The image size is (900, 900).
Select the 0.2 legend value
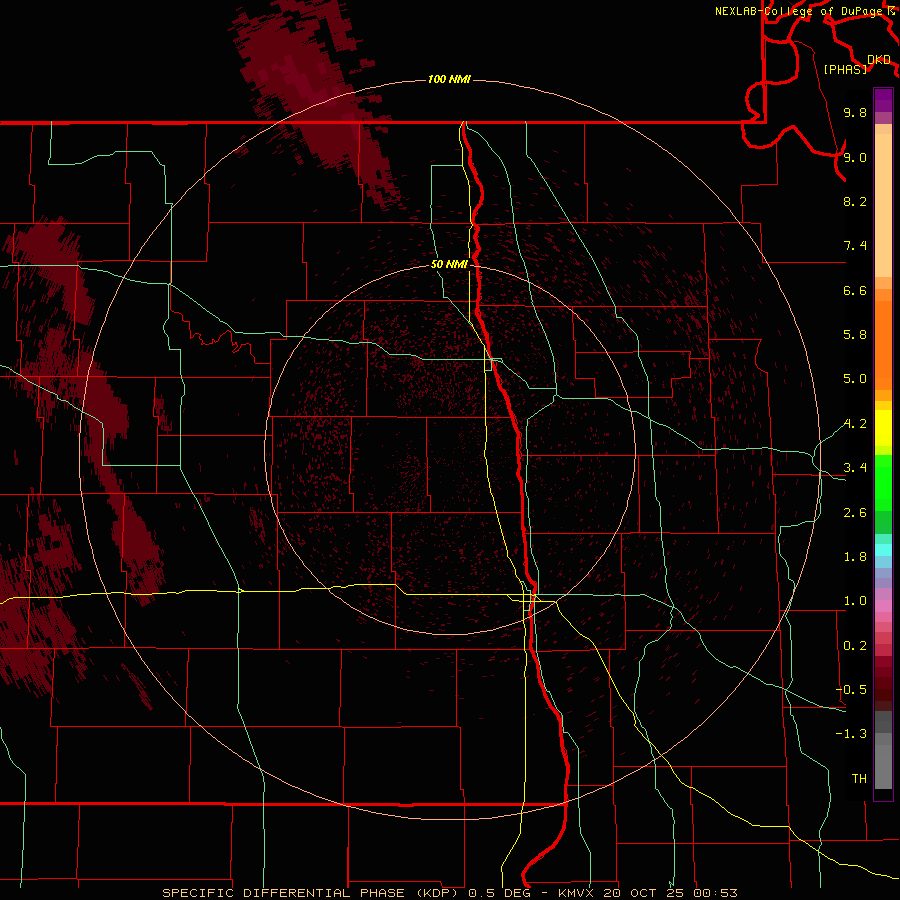click(x=855, y=646)
